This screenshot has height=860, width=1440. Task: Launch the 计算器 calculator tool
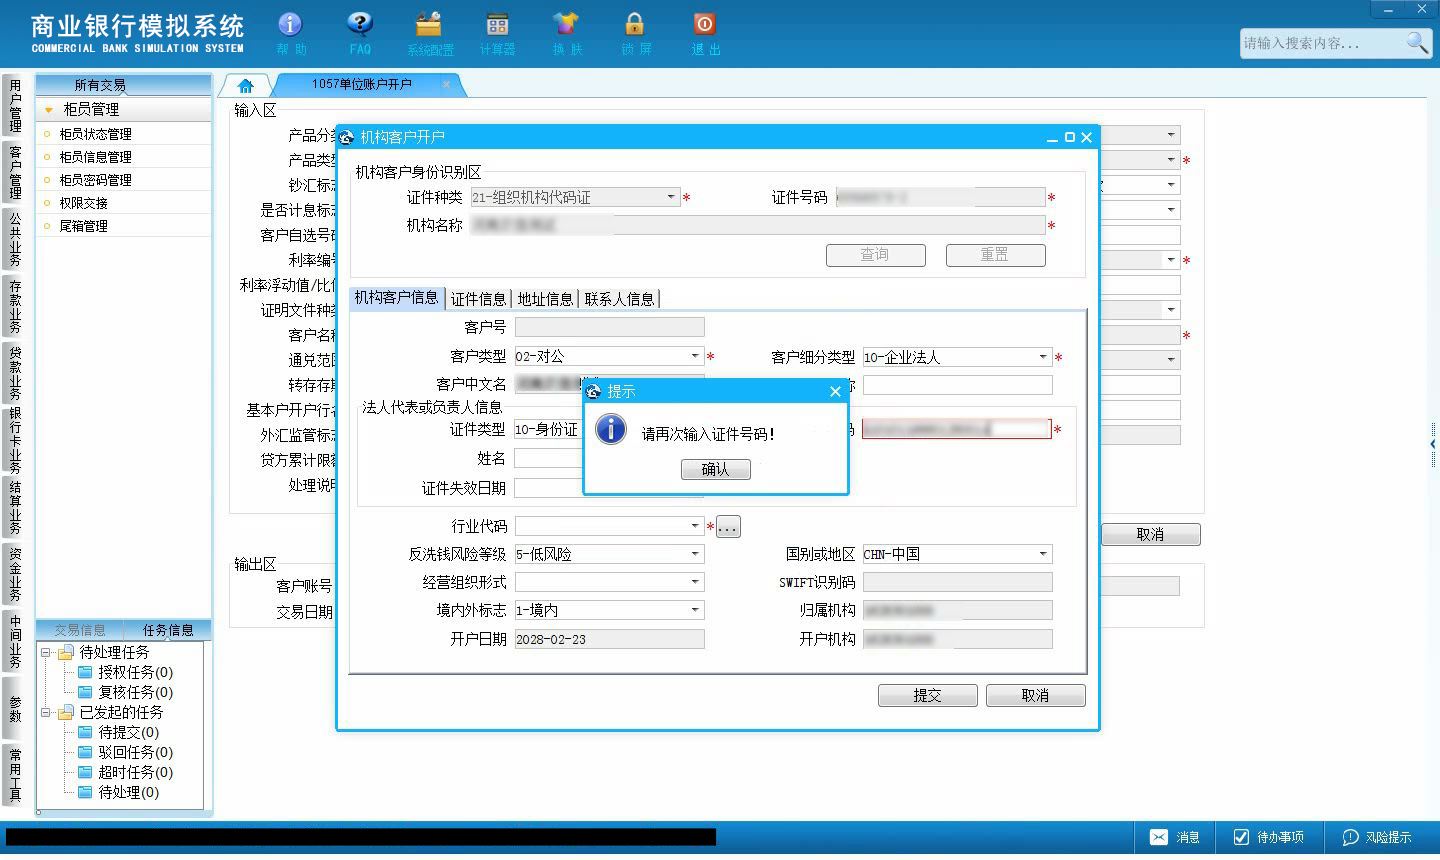point(497,24)
